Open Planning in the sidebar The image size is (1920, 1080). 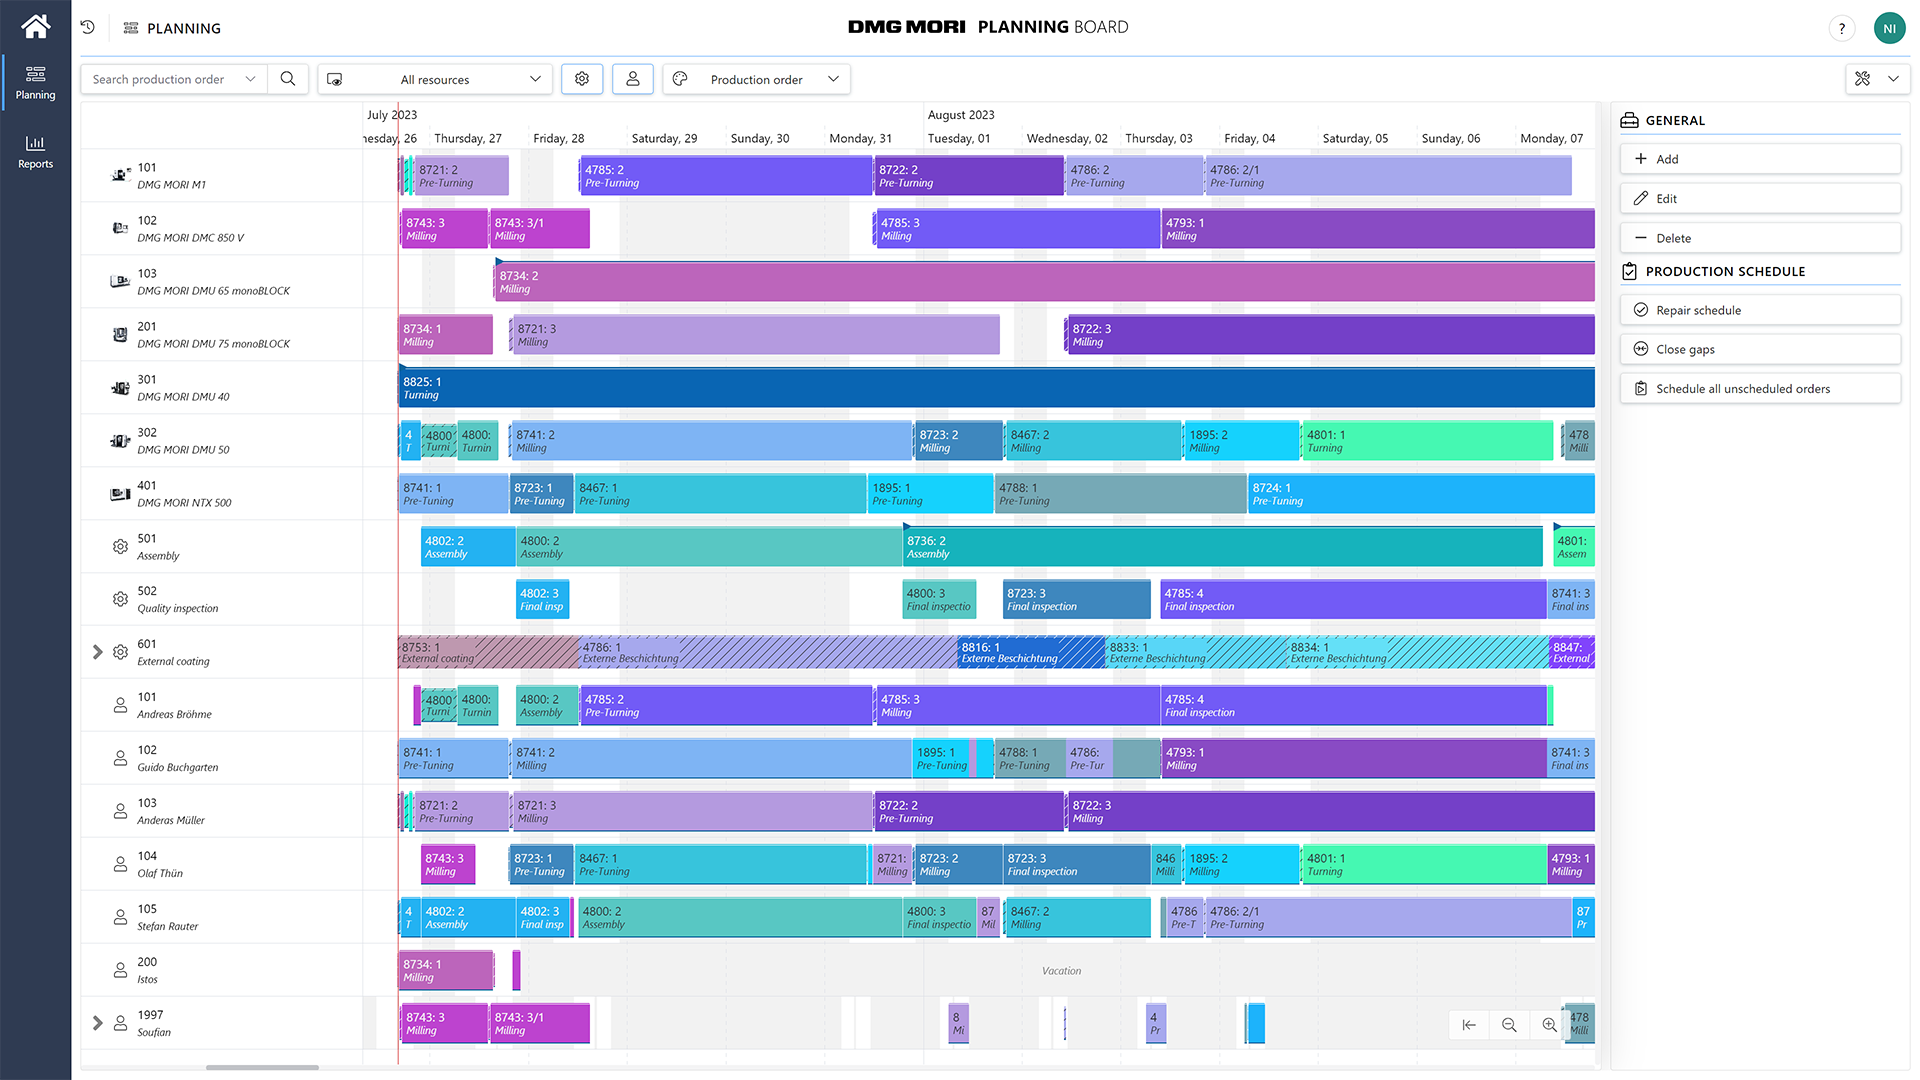(x=36, y=83)
